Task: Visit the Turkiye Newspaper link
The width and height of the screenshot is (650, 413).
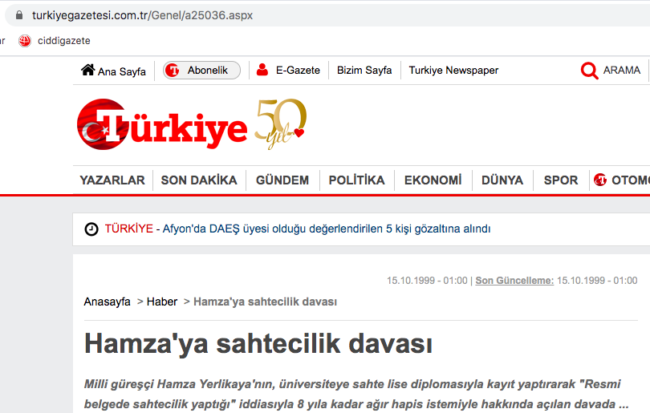Action: click(x=453, y=71)
